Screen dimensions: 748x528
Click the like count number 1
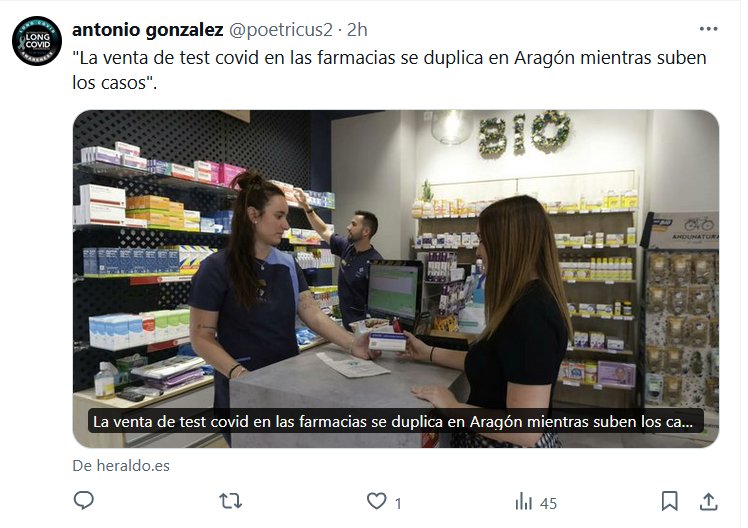point(398,503)
